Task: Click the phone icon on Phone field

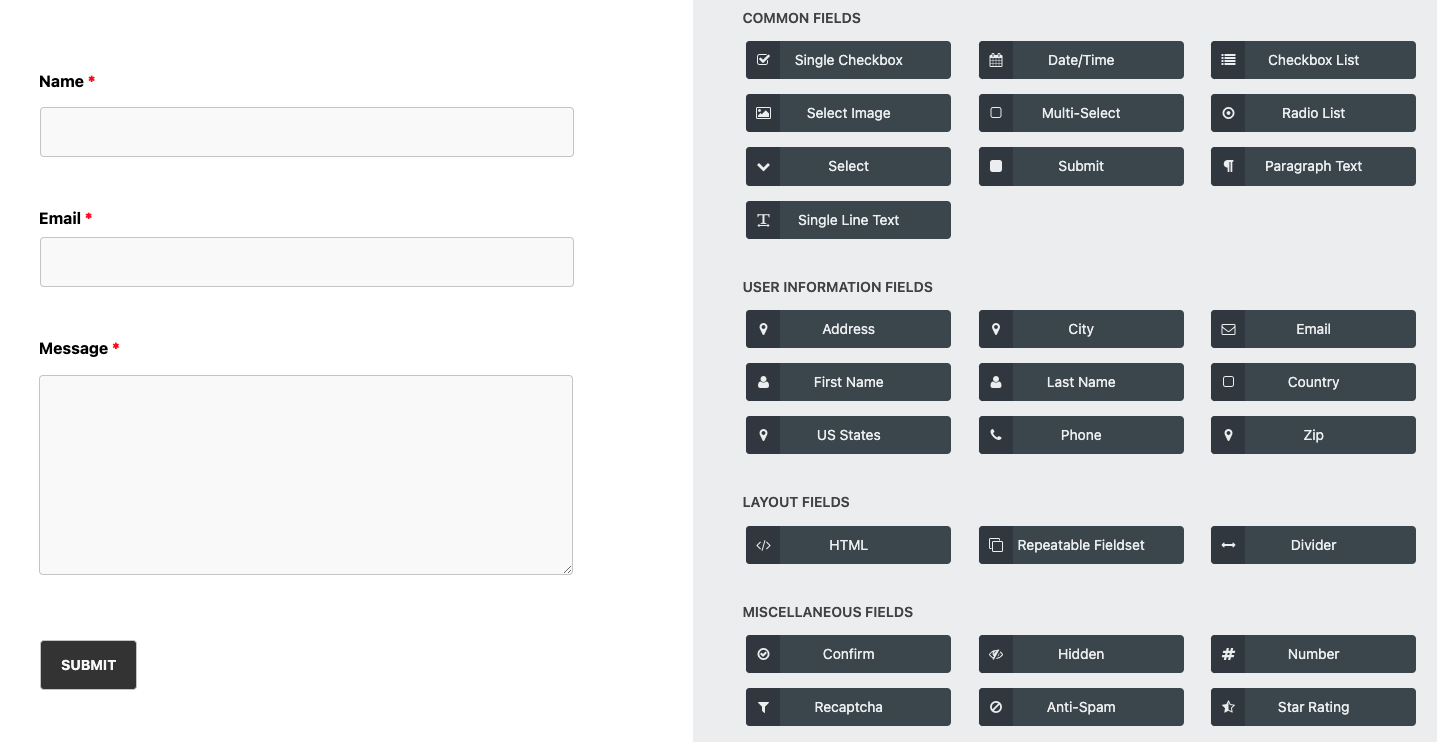Action: [996, 435]
